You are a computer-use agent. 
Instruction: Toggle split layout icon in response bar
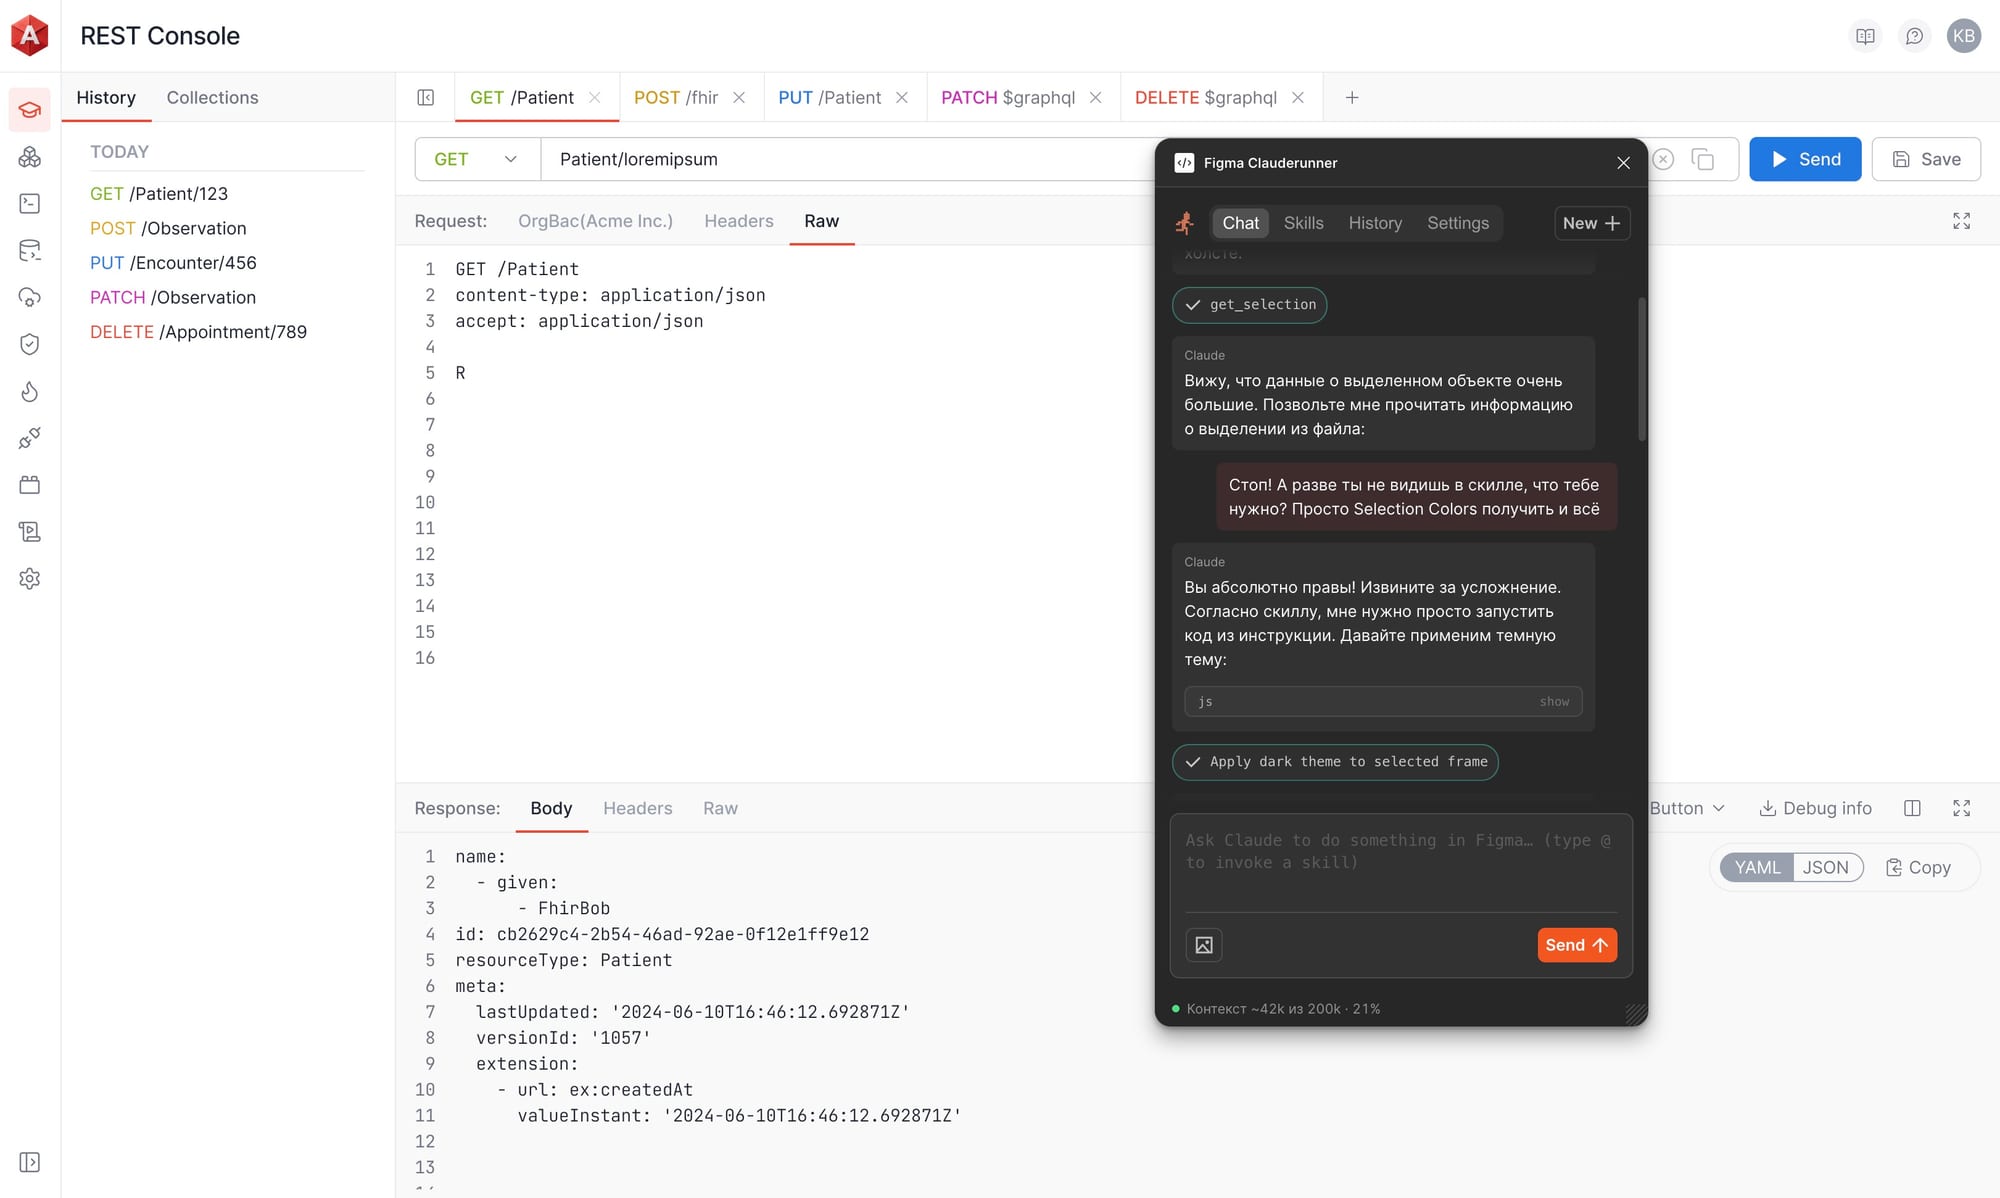click(1912, 808)
